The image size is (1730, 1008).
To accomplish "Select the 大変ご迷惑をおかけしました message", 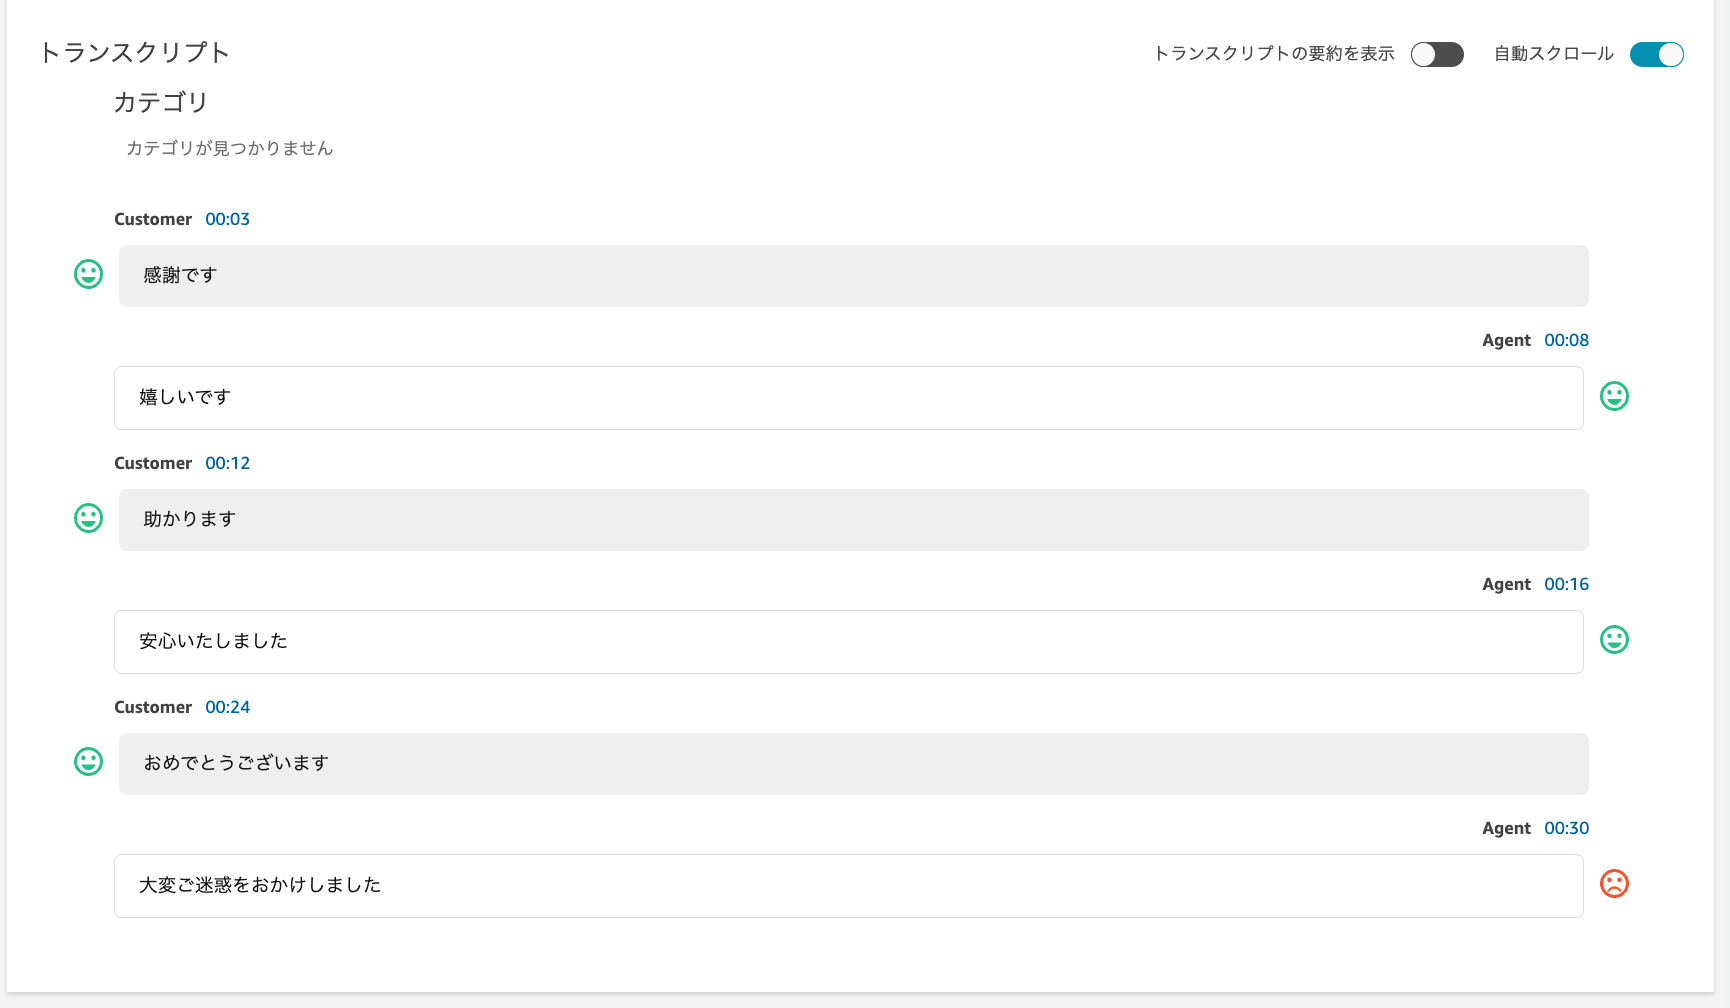I will pyautogui.click(x=850, y=885).
